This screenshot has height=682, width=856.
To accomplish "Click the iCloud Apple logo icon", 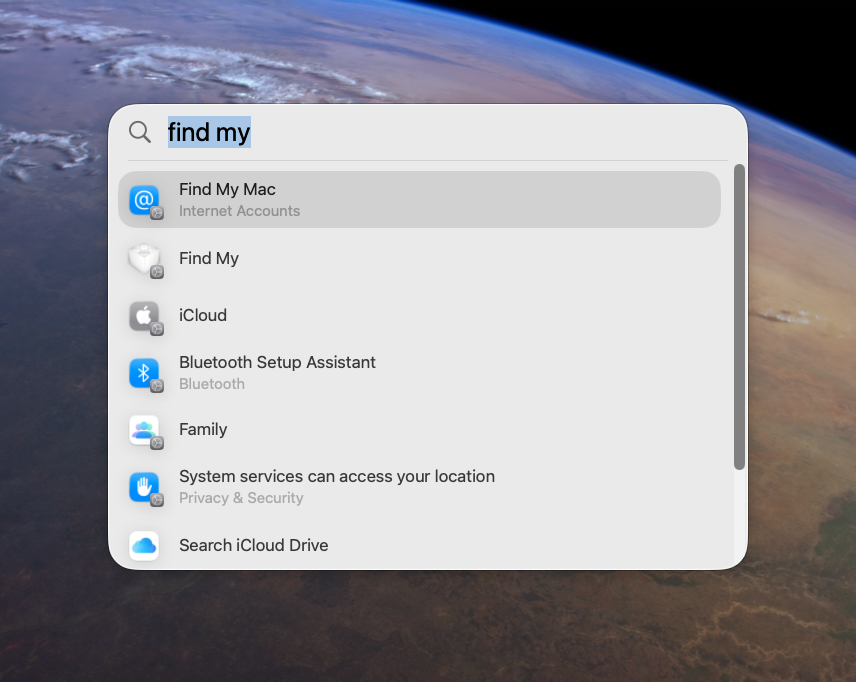I will click(145, 316).
